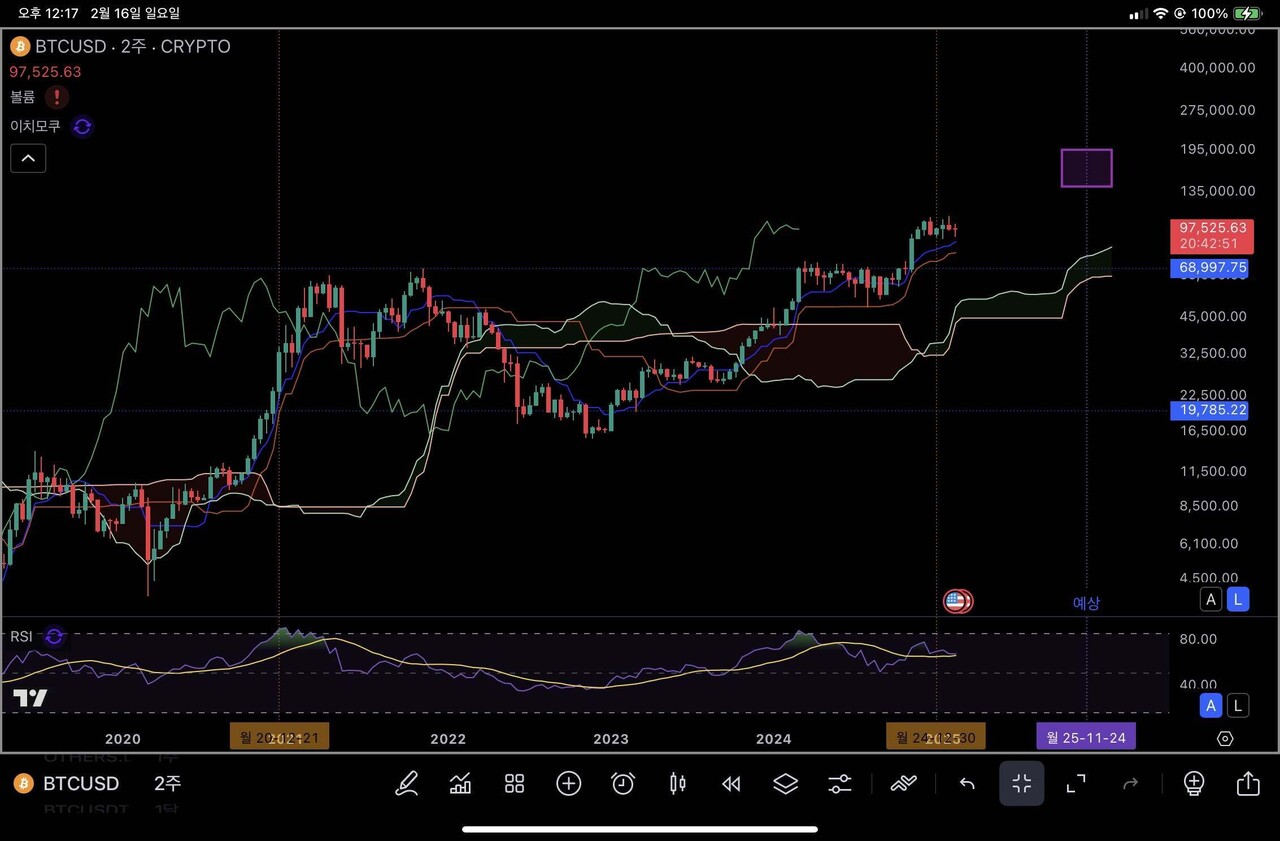Open the layout grid icon
This screenshot has width=1280, height=841.
pyautogui.click(x=514, y=784)
